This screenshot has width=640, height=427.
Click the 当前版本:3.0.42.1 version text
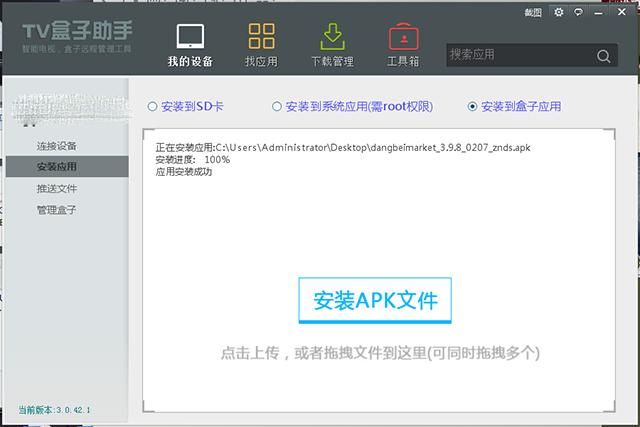54,410
